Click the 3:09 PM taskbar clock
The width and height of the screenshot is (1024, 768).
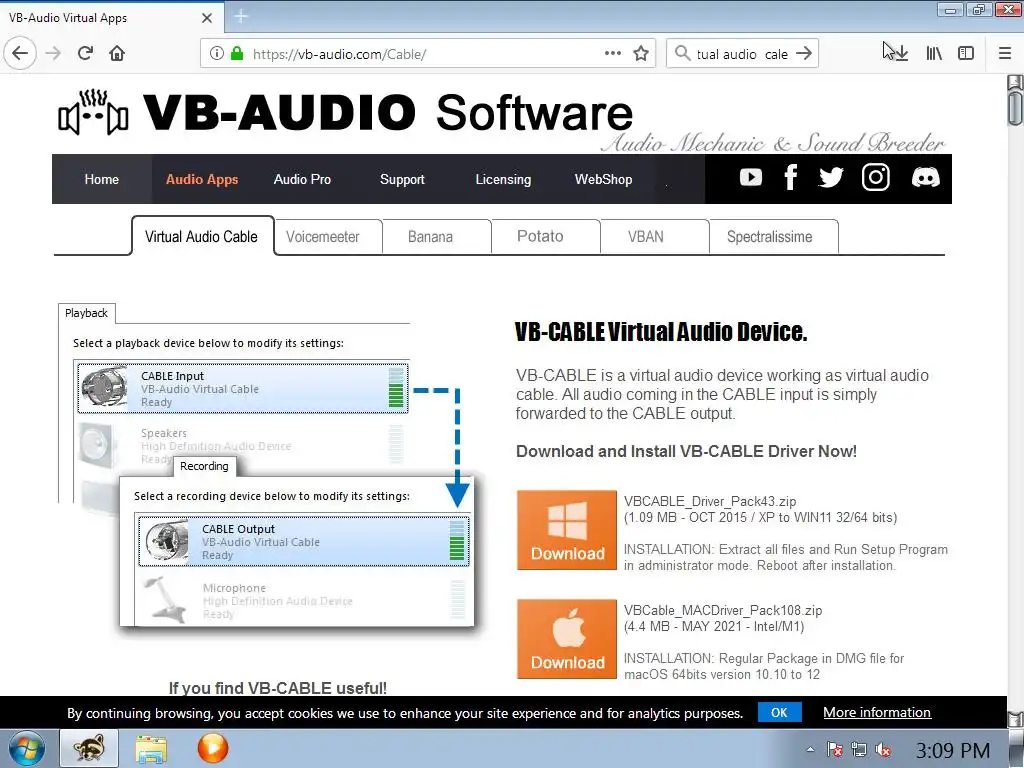[x=953, y=750]
